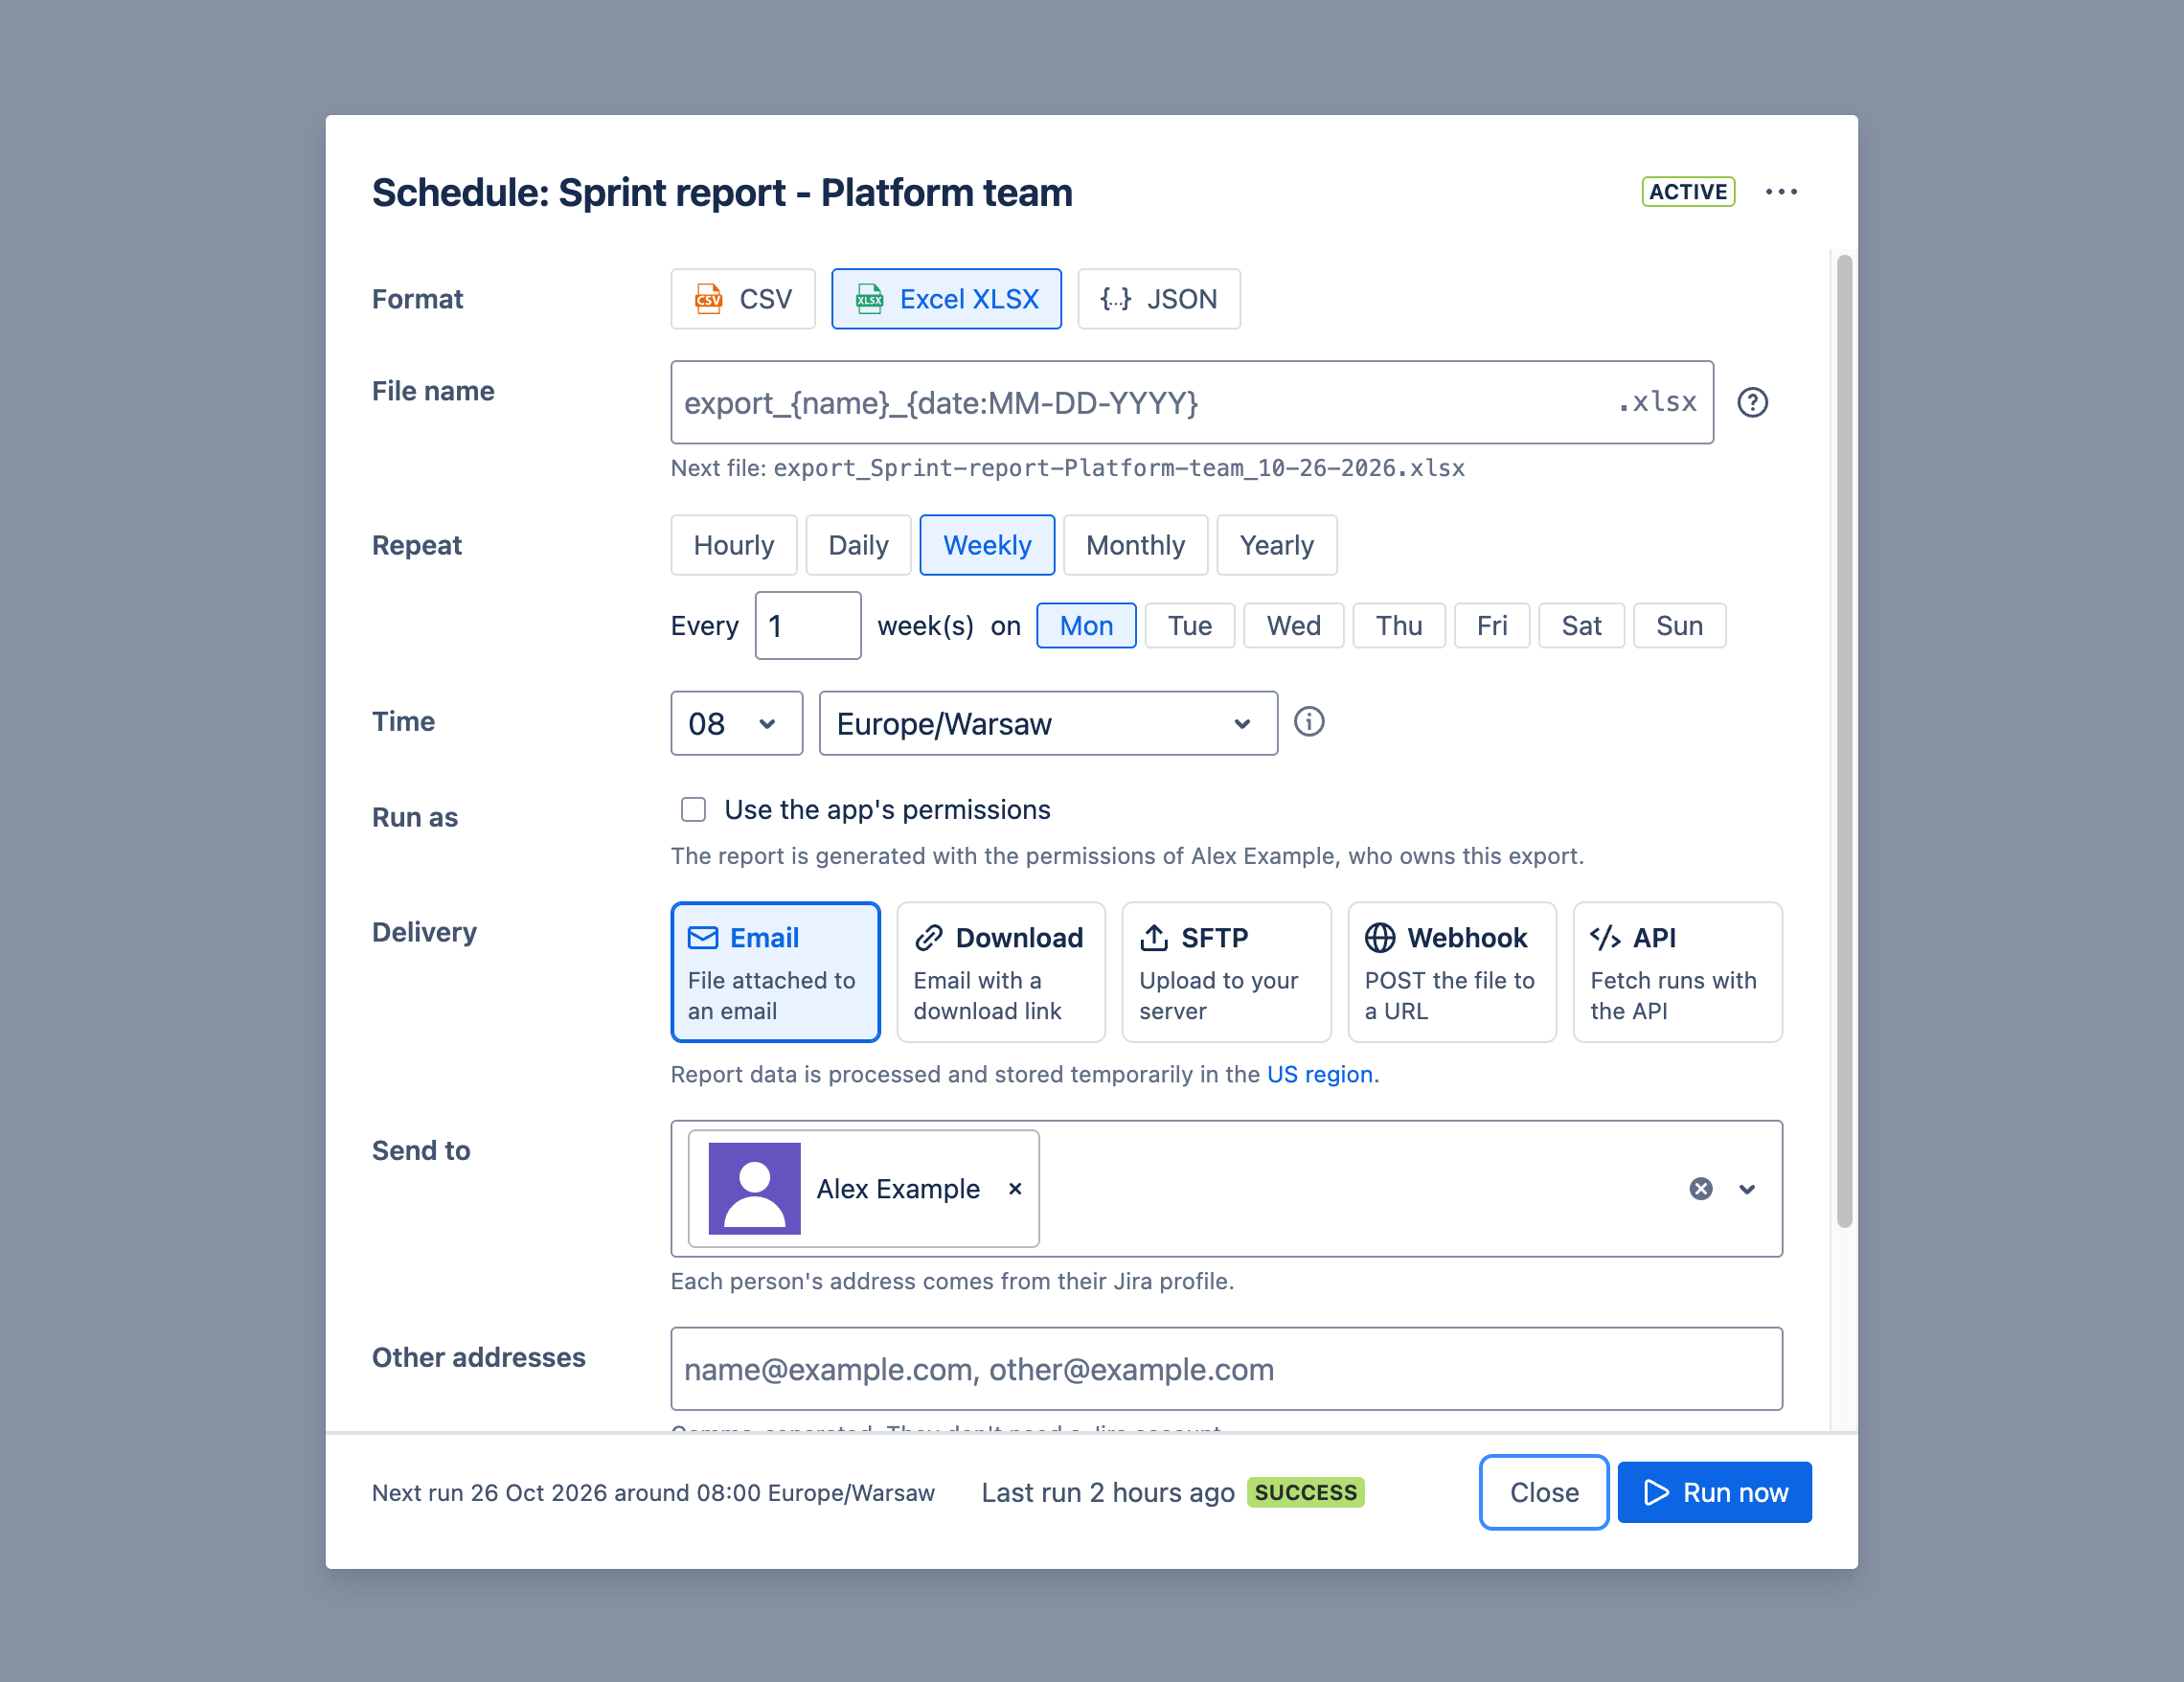
Task: Toggle Fri weekday
Action: (x=1491, y=626)
